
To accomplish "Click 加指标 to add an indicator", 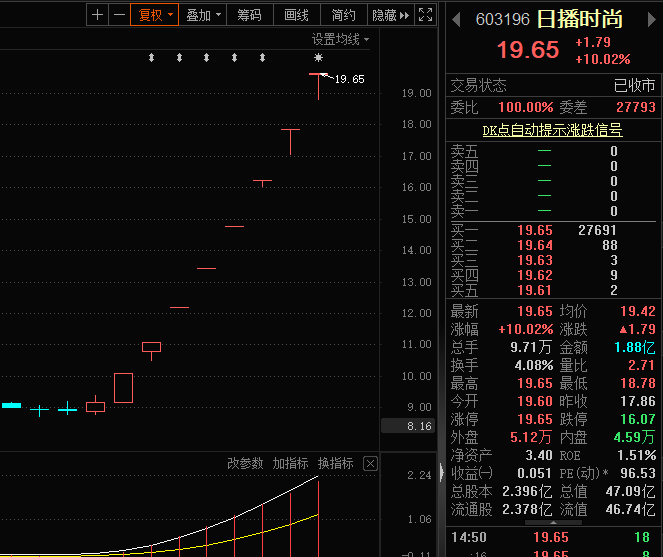I will (290, 463).
